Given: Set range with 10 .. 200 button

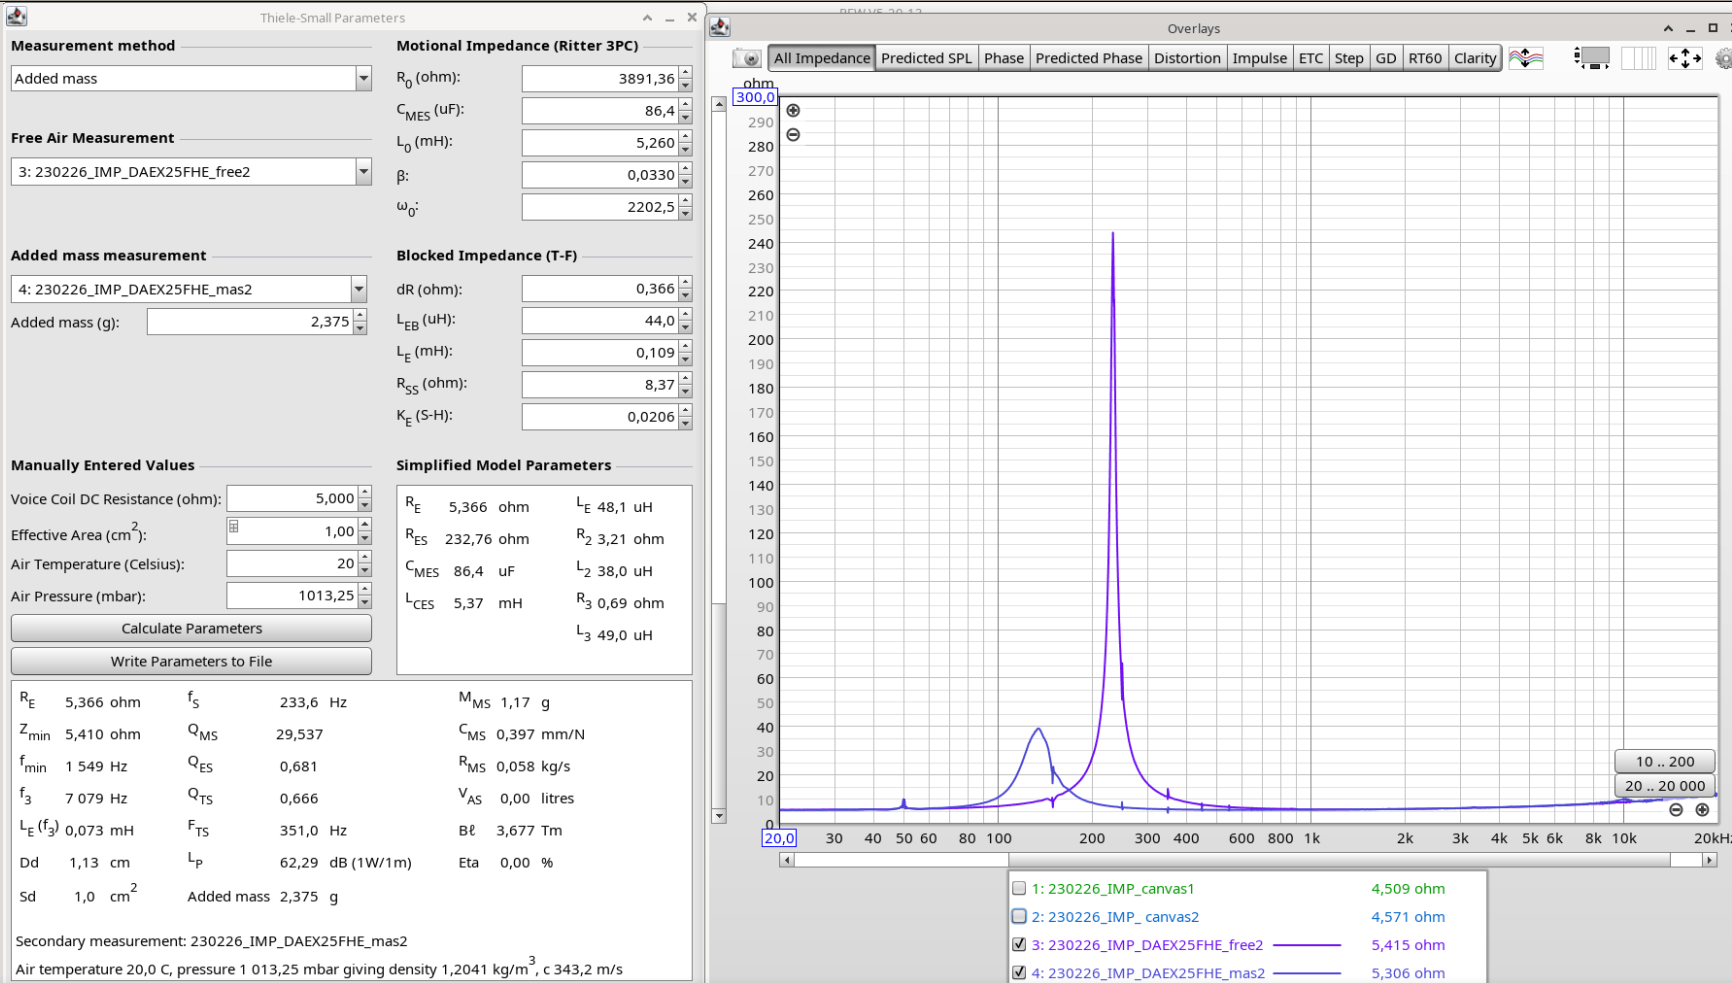Looking at the screenshot, I should click(x=1665, y=761).
